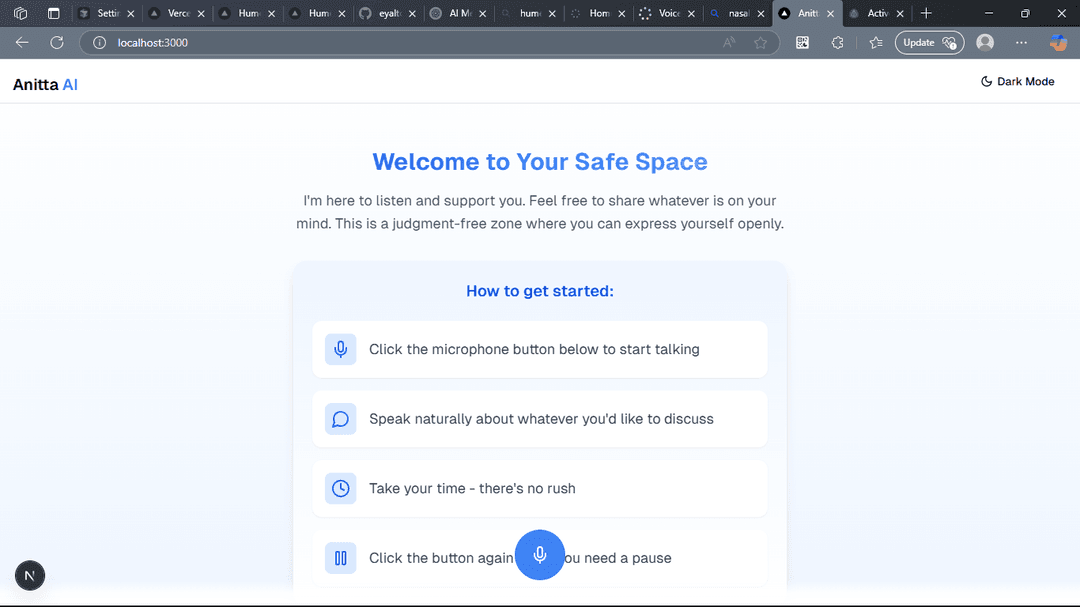This screenshot has height=607, width=1080.
Task: Open the Next.js dev tools badge
Action: (30, 575)
